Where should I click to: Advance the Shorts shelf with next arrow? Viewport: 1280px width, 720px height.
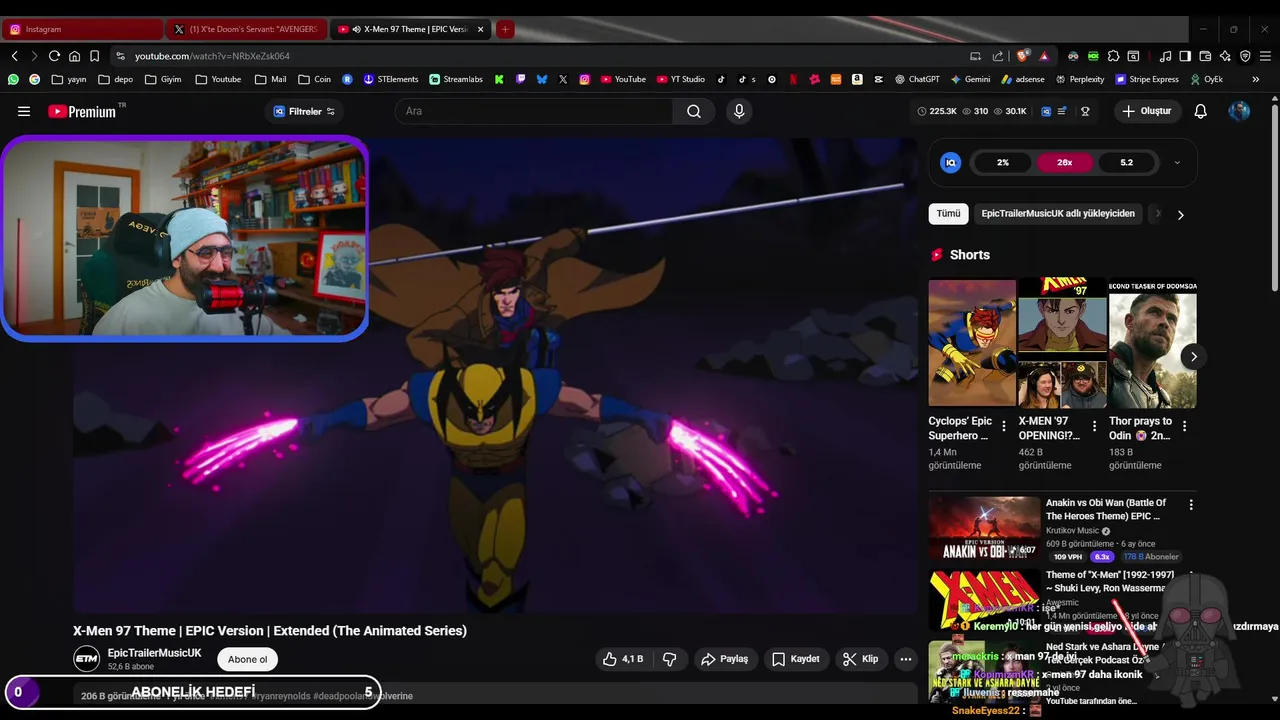(1193, 357)
